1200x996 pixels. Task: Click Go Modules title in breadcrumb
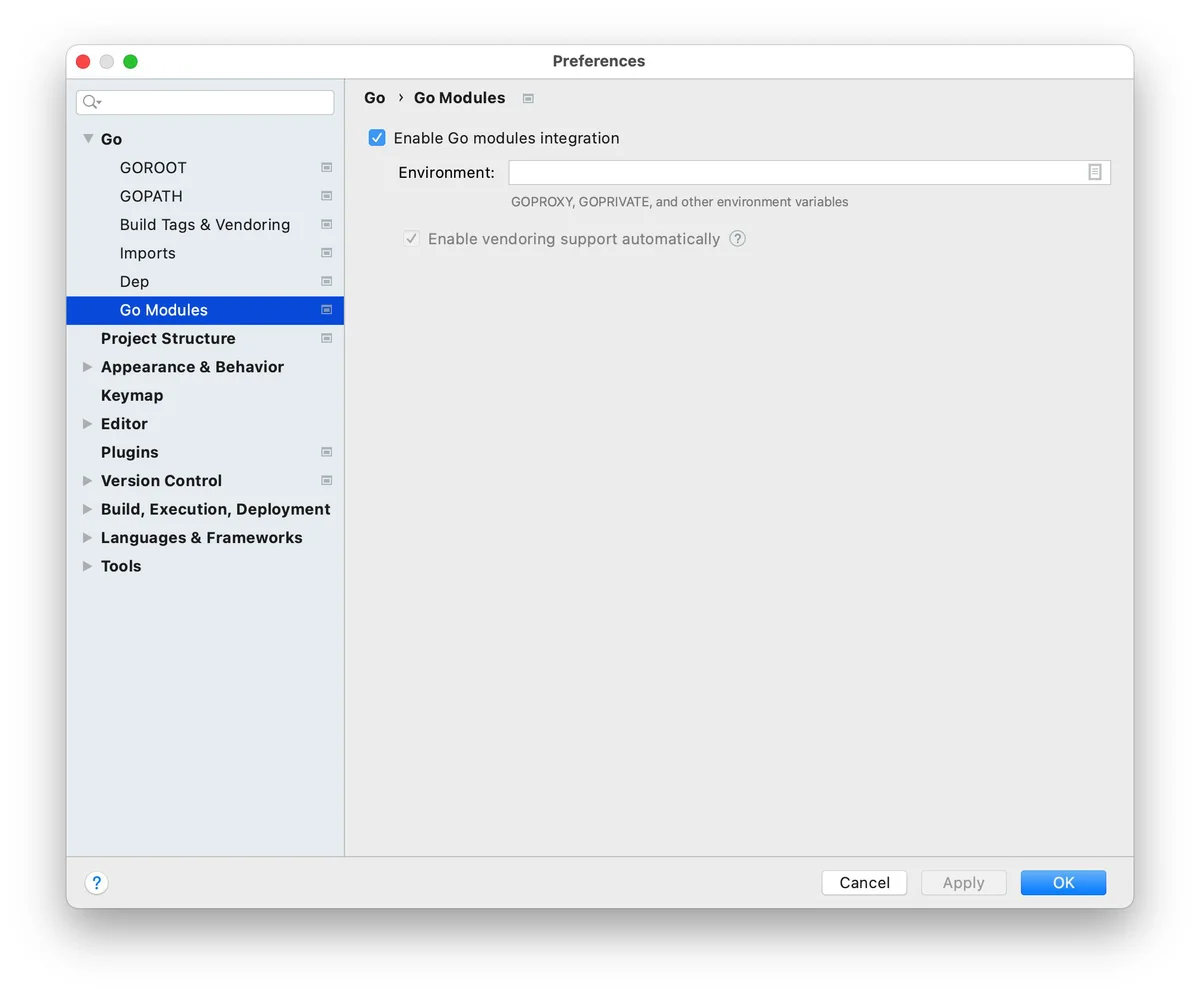(460, 98)
